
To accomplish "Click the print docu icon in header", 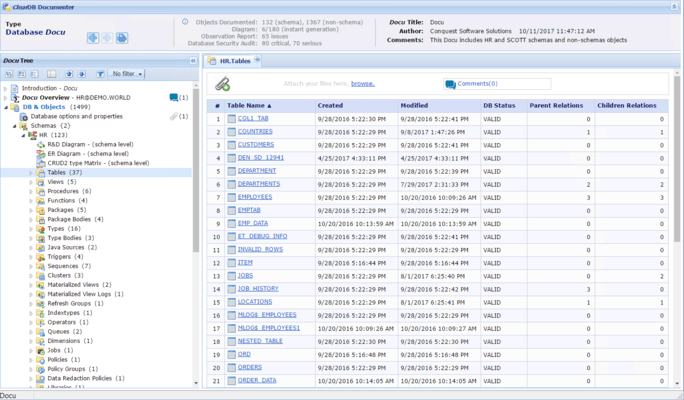I will (x=122, y=38).
